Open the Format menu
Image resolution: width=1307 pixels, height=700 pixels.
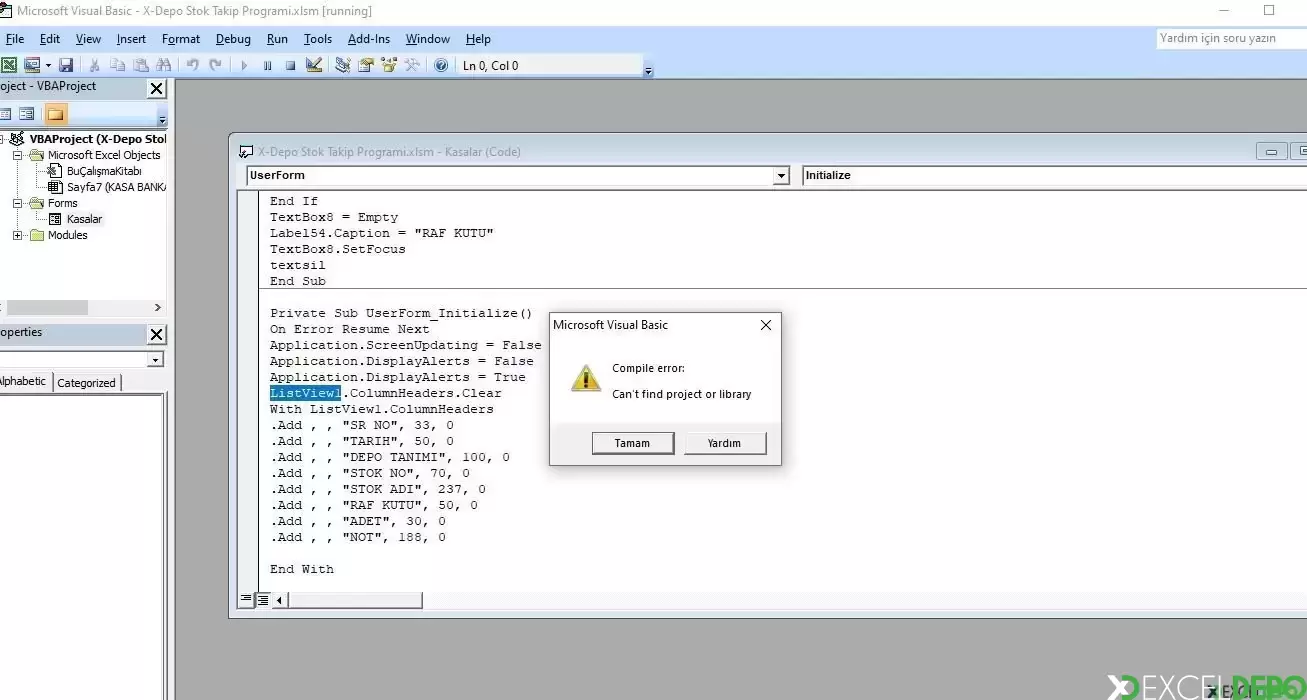pos(181,39)
